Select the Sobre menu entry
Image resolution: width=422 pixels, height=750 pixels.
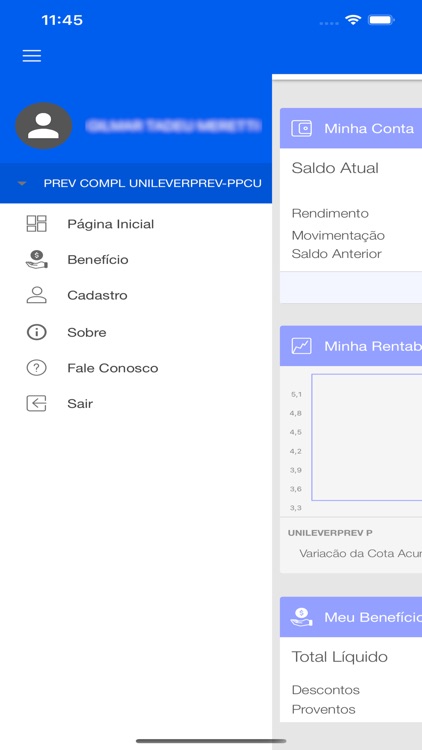[x=87, y=332]
